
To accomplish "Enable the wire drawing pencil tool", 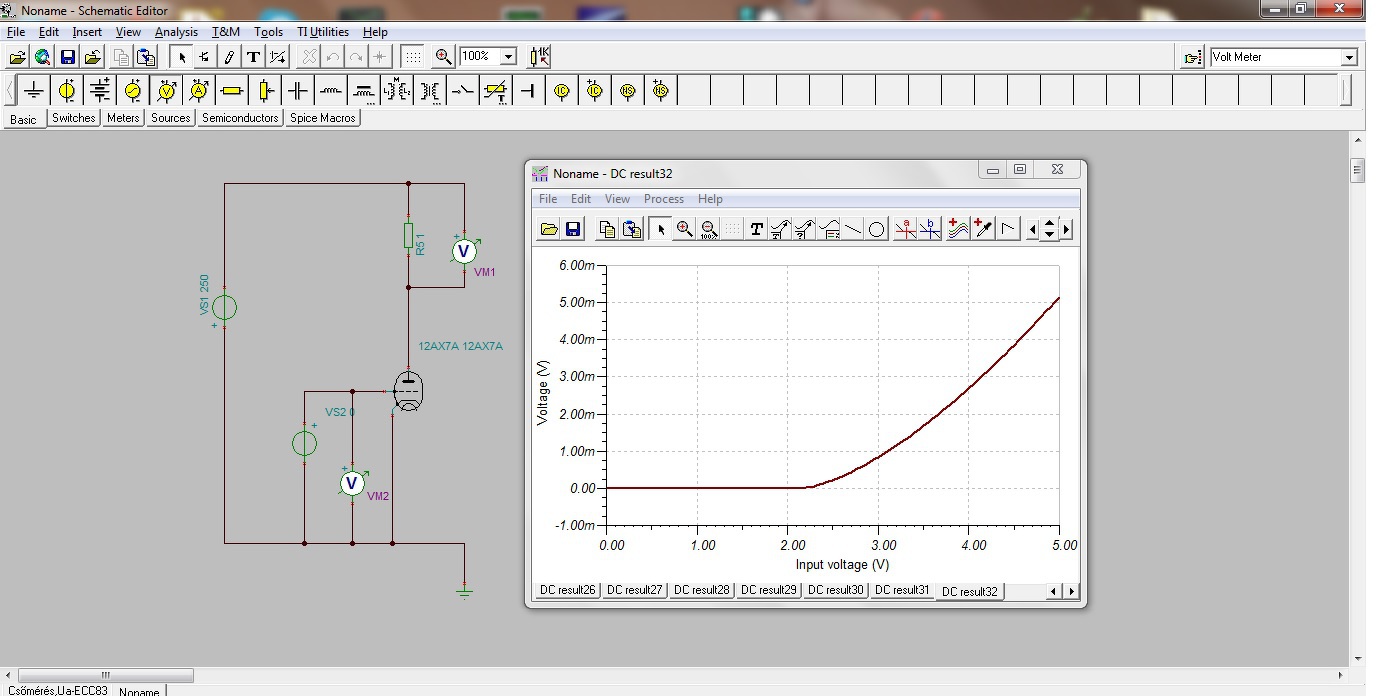I will coord(229,57).
